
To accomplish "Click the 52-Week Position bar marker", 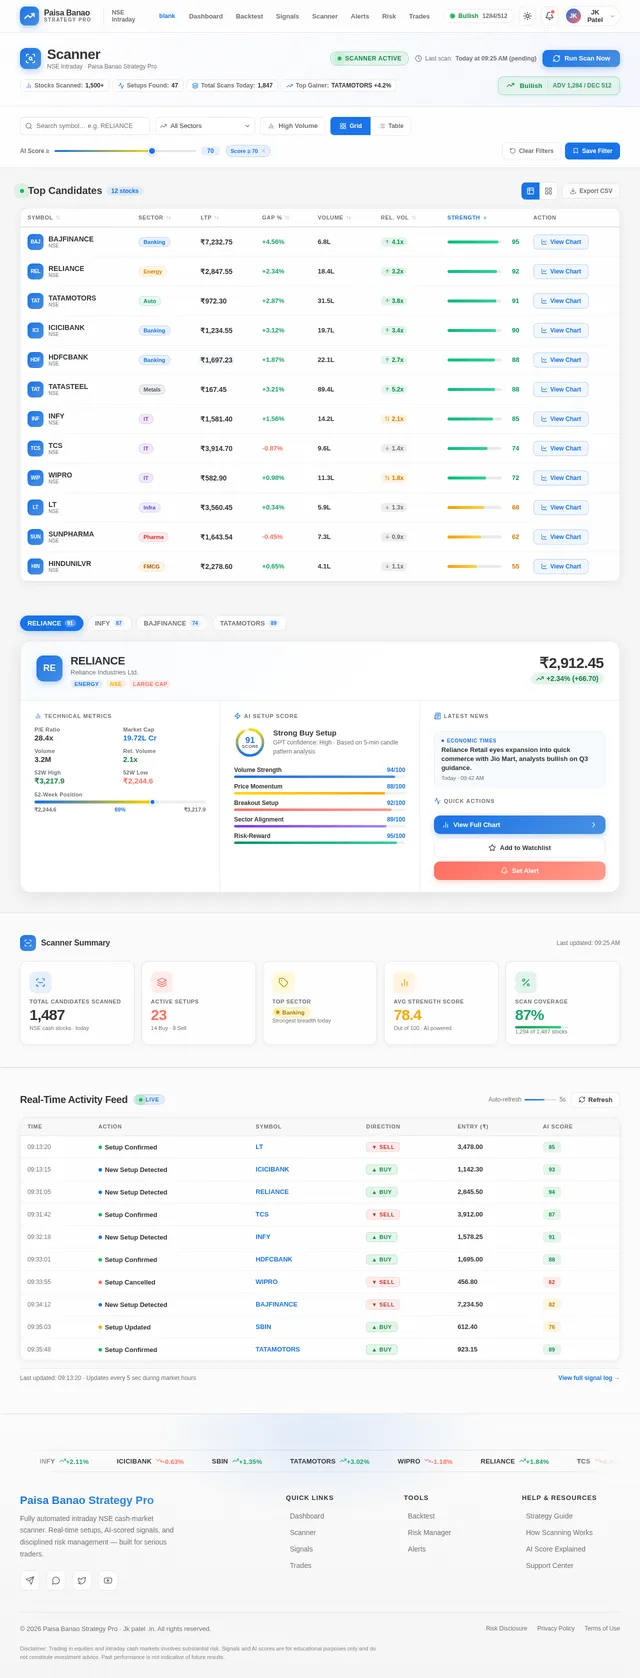I will [x=152, y=802].
